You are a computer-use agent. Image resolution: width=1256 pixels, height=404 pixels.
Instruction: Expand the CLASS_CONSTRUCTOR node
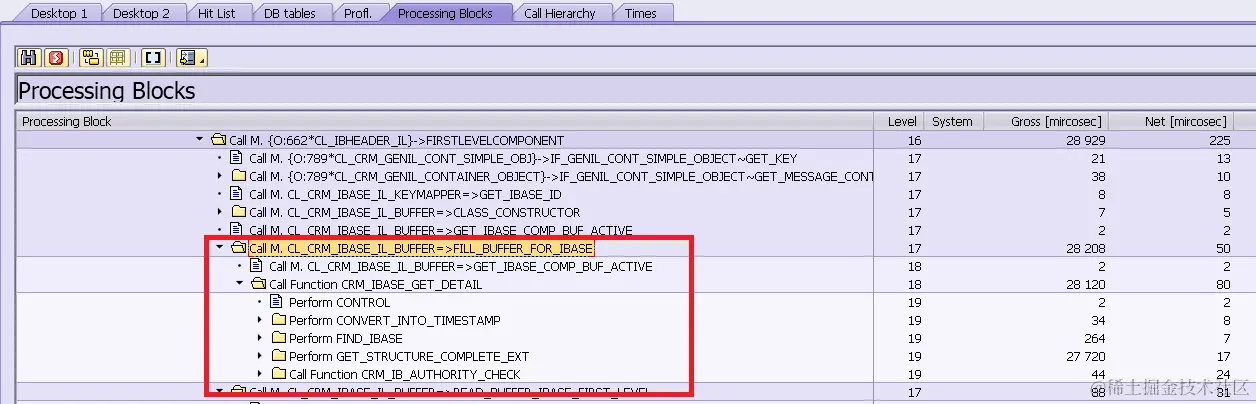(220, 212)
